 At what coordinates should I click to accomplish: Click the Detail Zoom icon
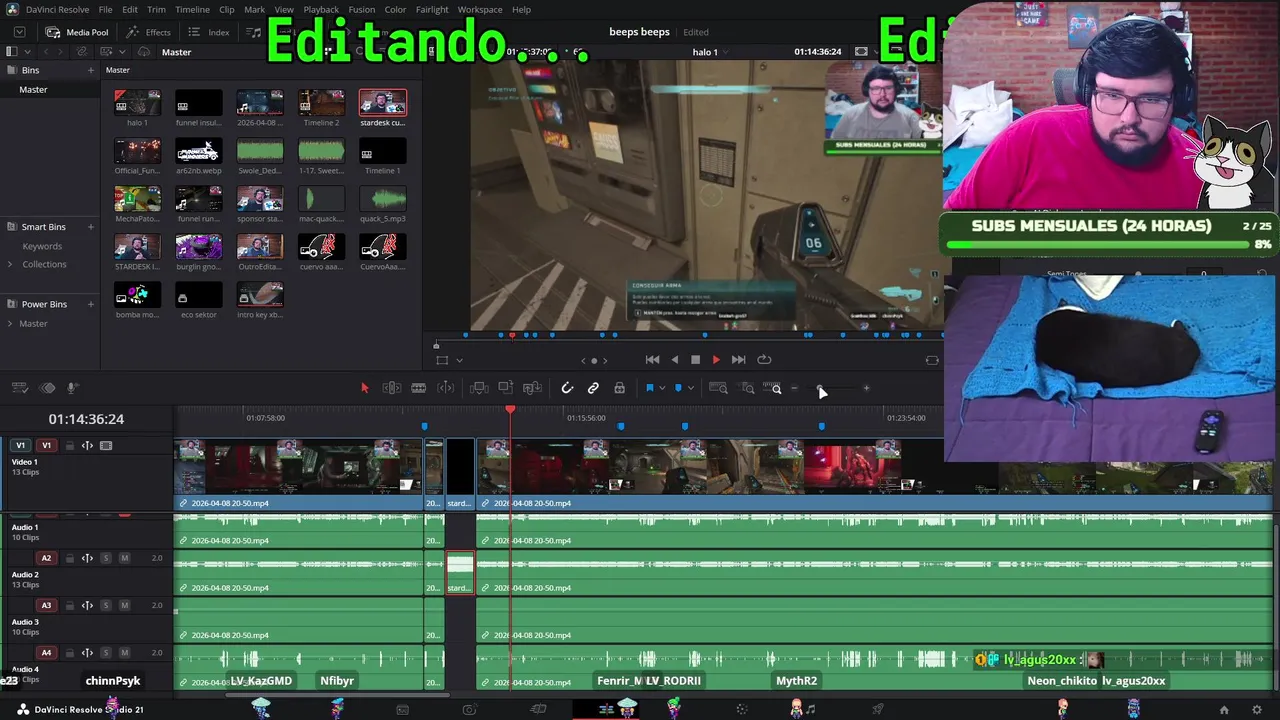[x=747, y=388]
